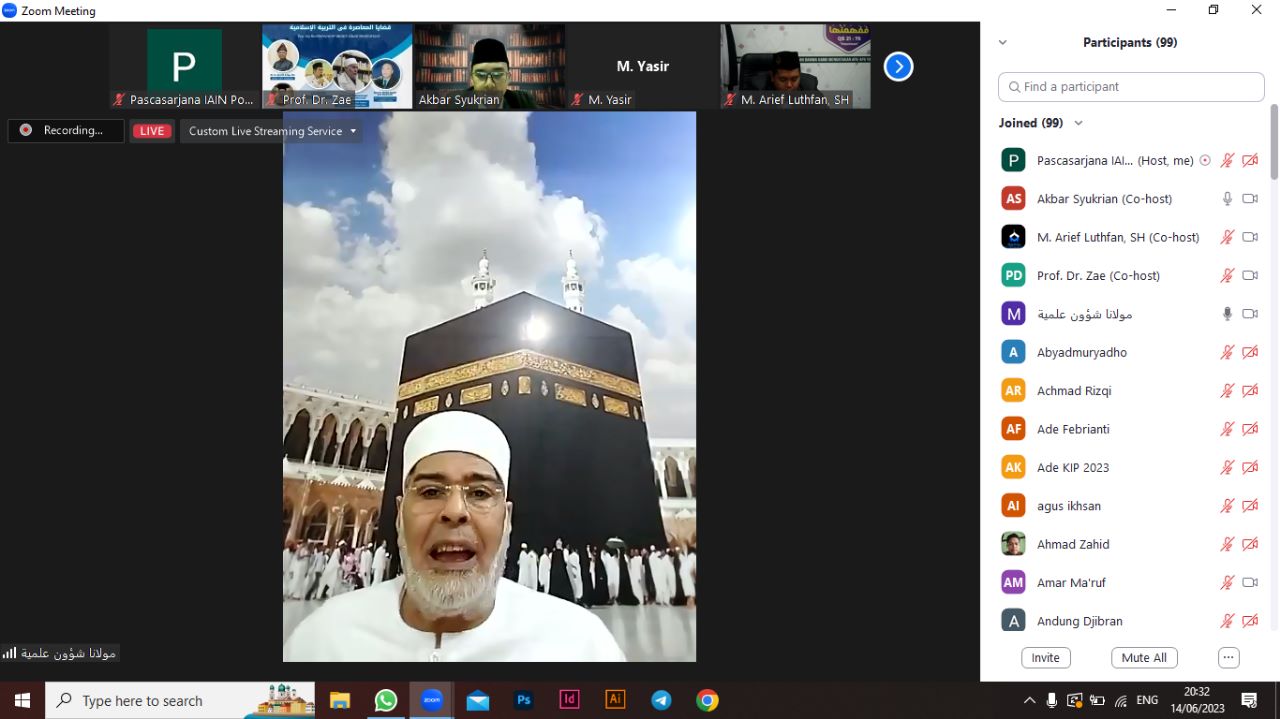Click the Invite button
Image resolution: width=1280 pixels, height=719 pixels.
[x=1045, y=658]
